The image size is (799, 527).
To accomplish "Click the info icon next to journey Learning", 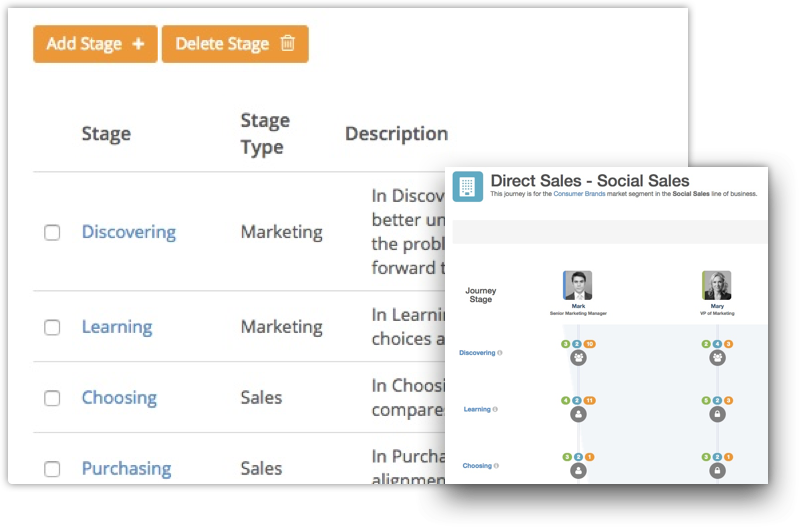I will [495, 409].
